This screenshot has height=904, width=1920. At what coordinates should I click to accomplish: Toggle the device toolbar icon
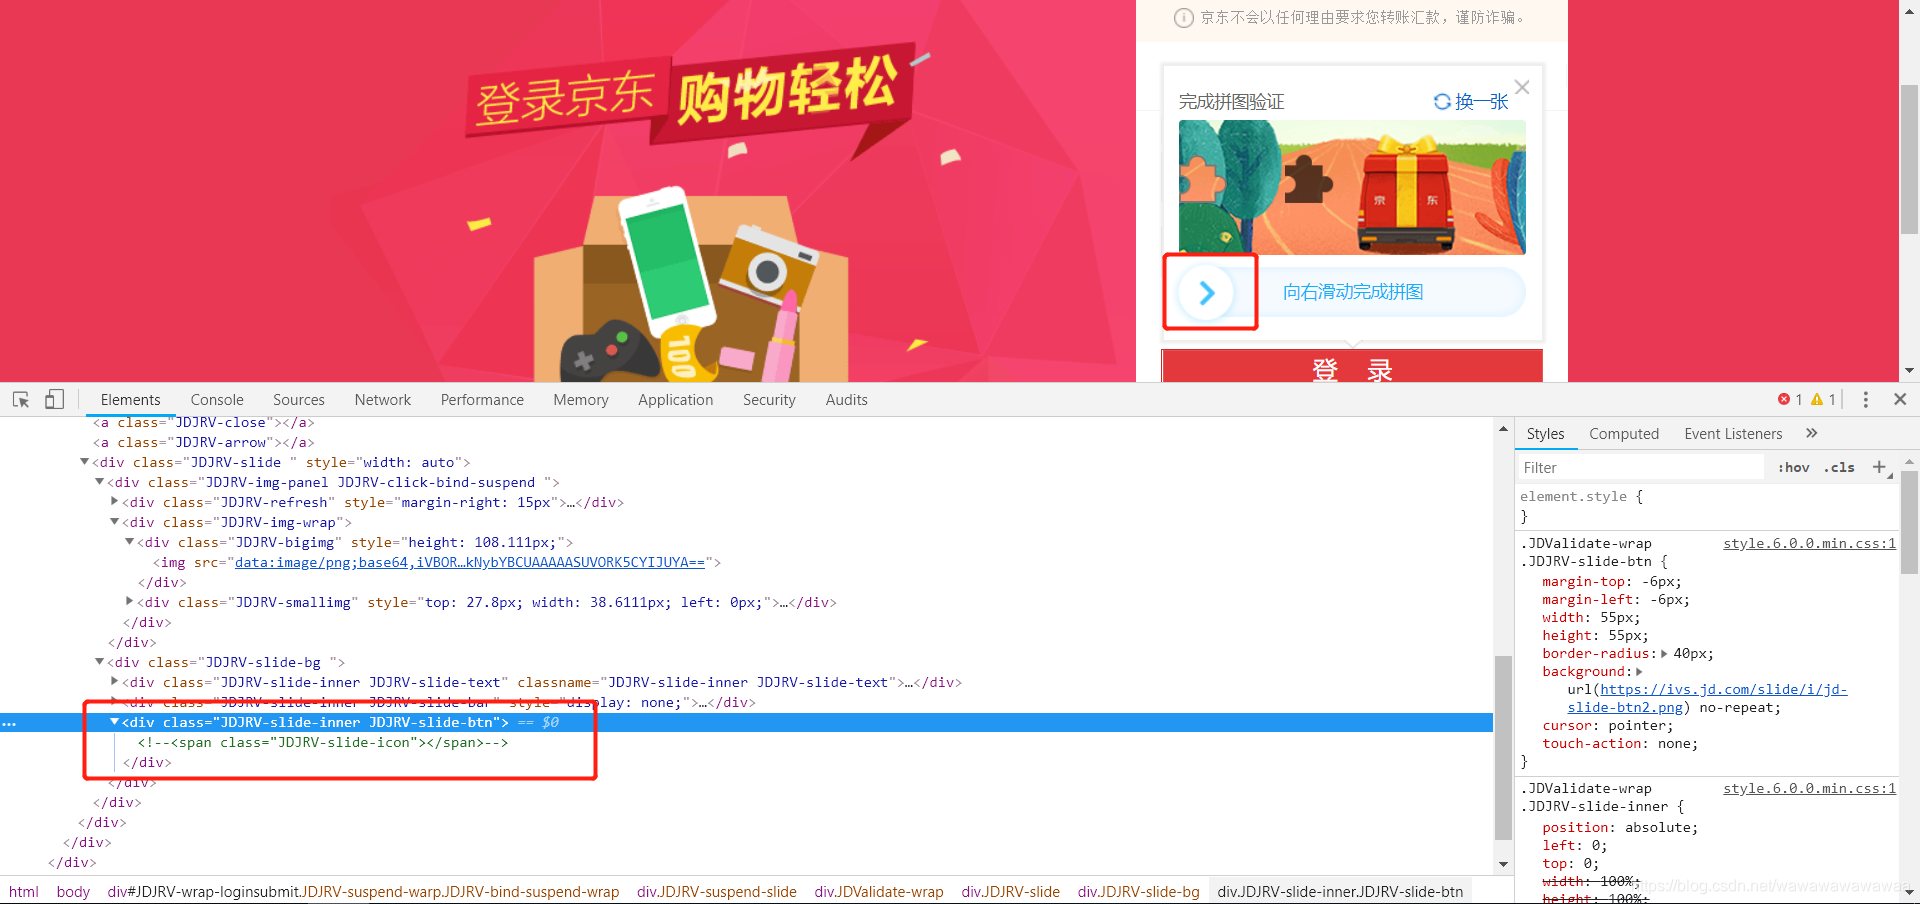(x=54, y=399)
